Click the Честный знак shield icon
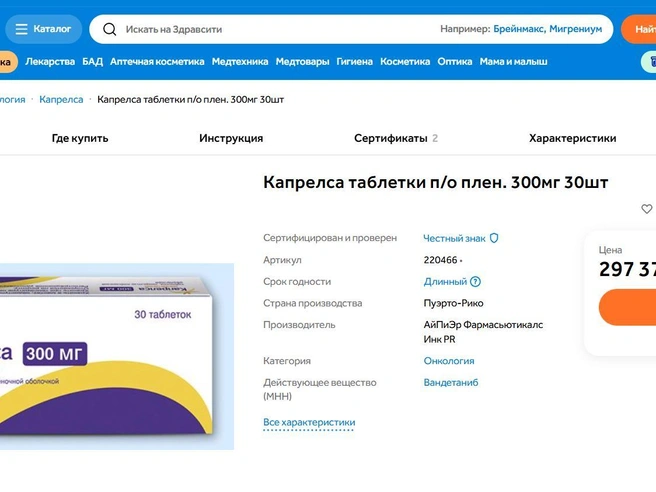This screenshot has width=656, height=492. (494, 238)
